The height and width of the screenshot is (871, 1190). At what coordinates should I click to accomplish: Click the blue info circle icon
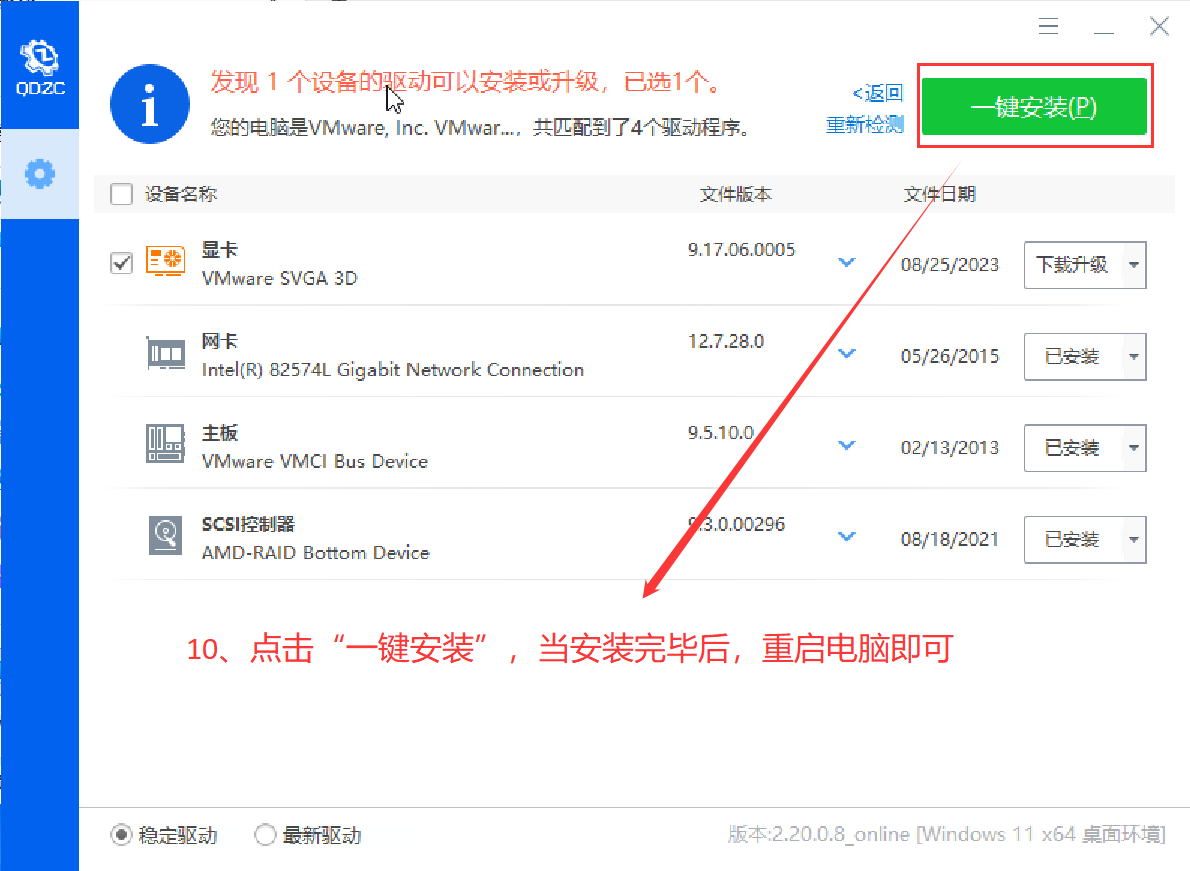click(x=150, y=104)
